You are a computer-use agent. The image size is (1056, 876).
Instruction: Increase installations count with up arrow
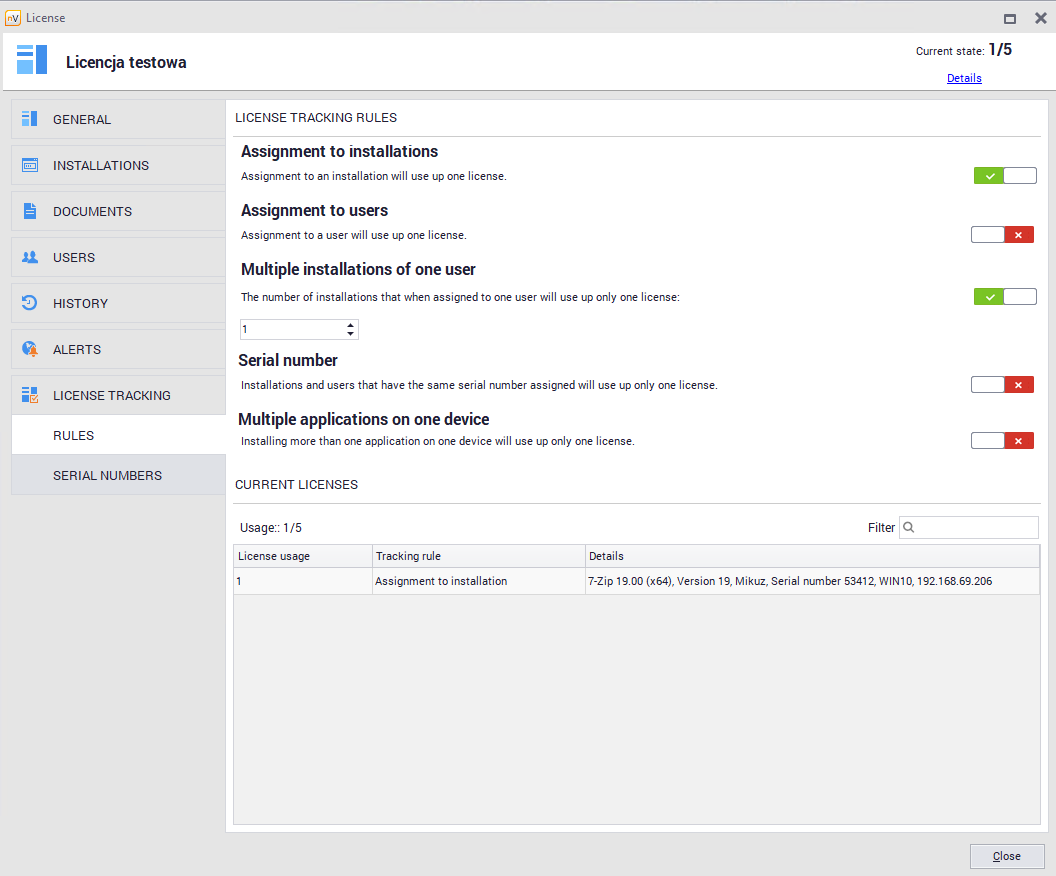coord(350,325)
